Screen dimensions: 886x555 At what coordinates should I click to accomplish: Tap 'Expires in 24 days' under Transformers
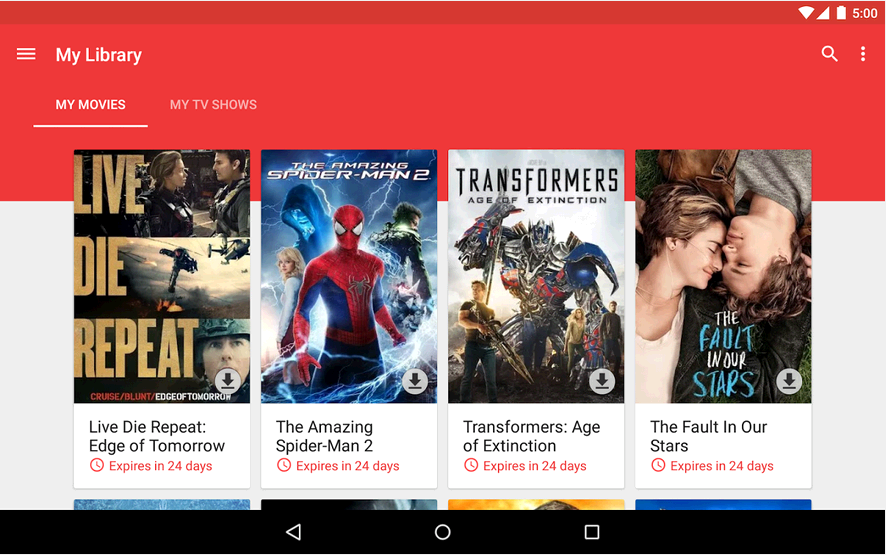coord(535,466)
